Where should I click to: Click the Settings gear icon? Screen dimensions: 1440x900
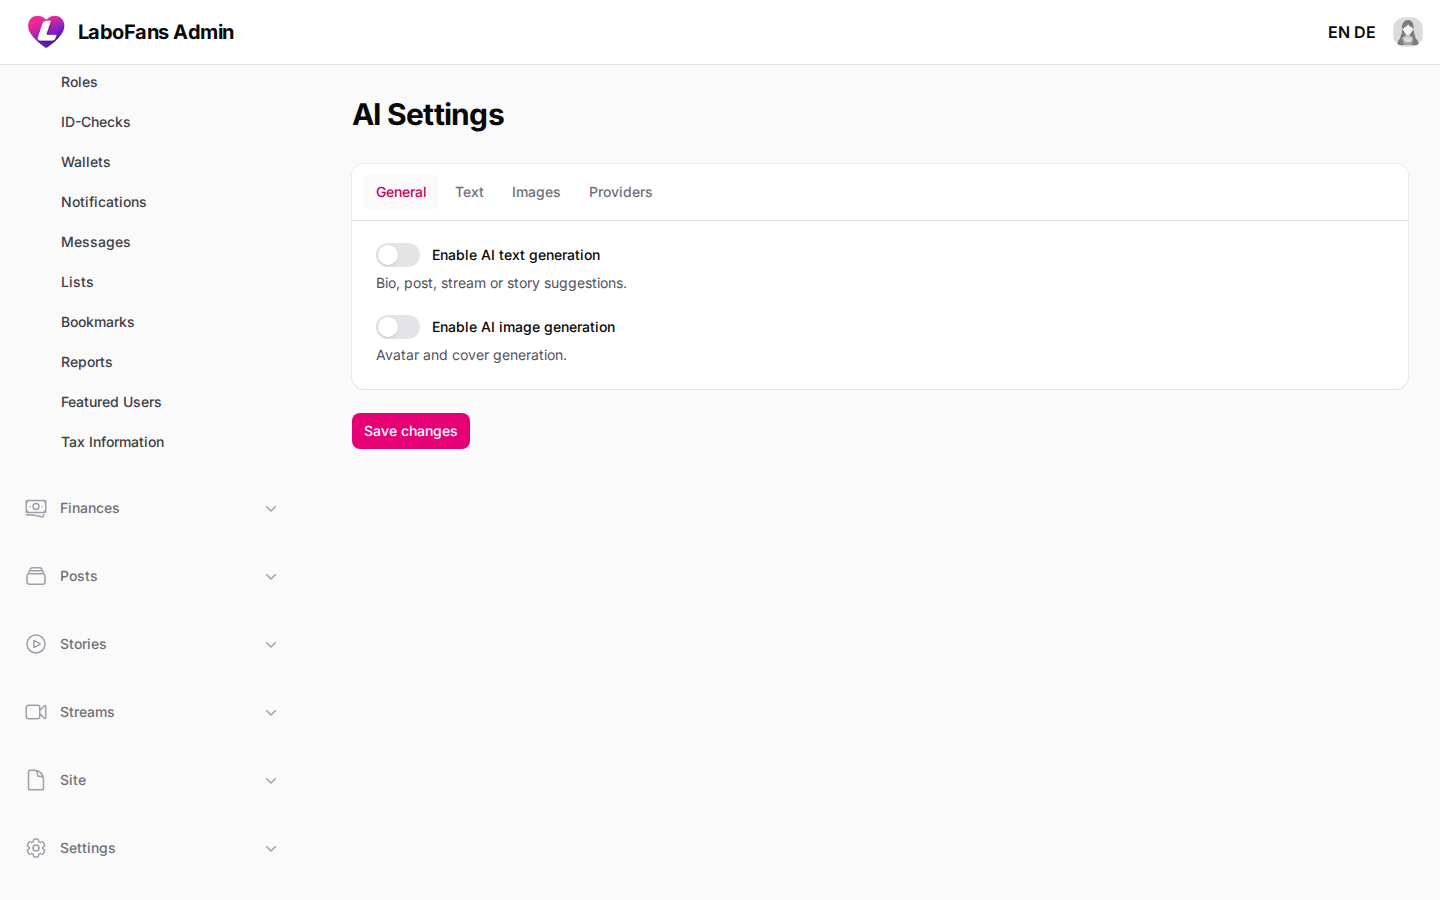[36, 848]
